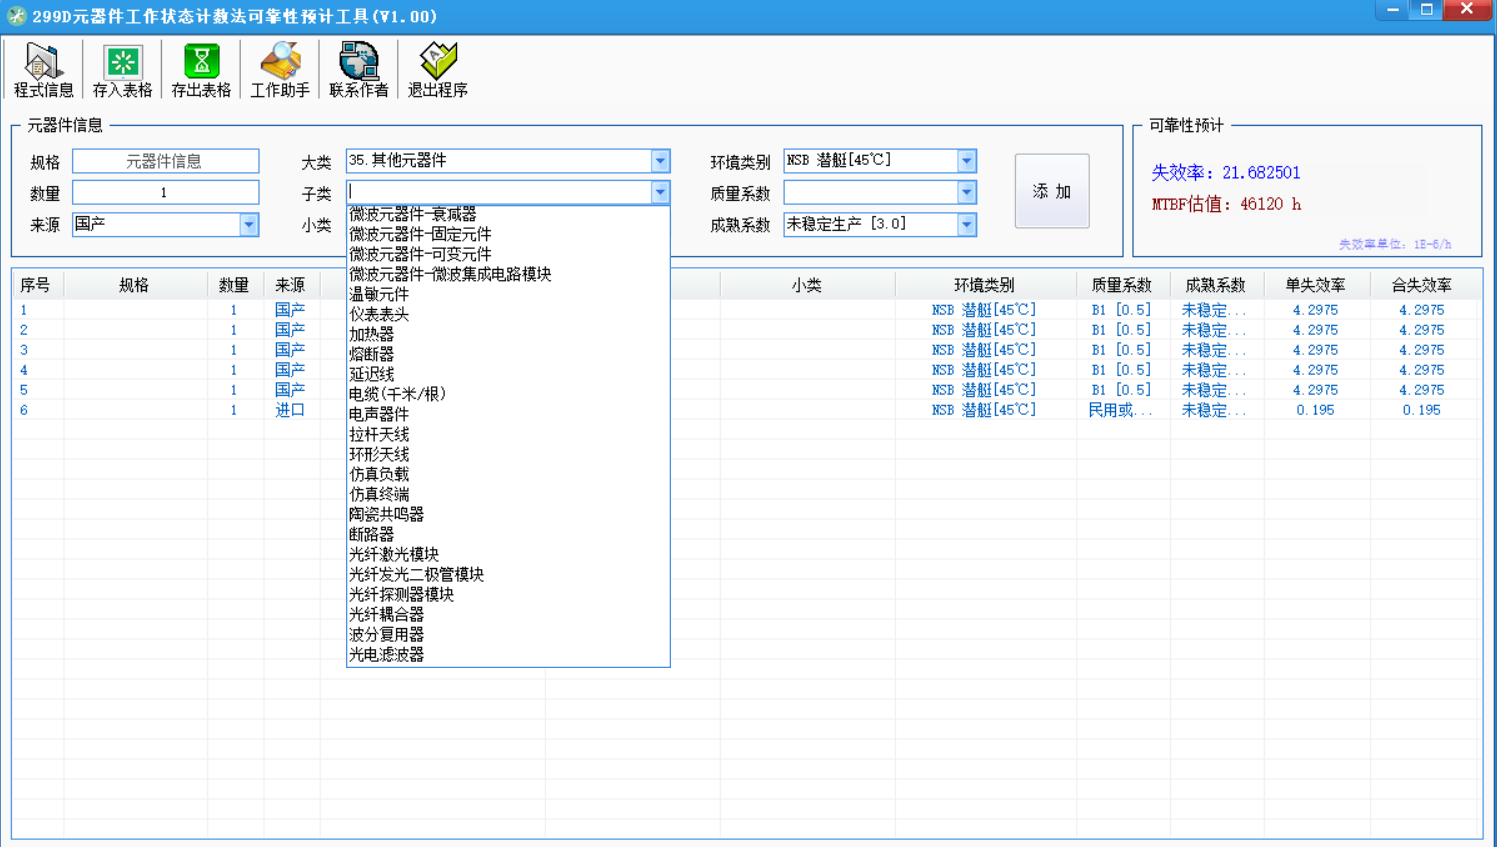Collapse the 子类 subcategory dropdown arrow
The height and width of the screenshot is (847, 1497).
pos(660,192)
